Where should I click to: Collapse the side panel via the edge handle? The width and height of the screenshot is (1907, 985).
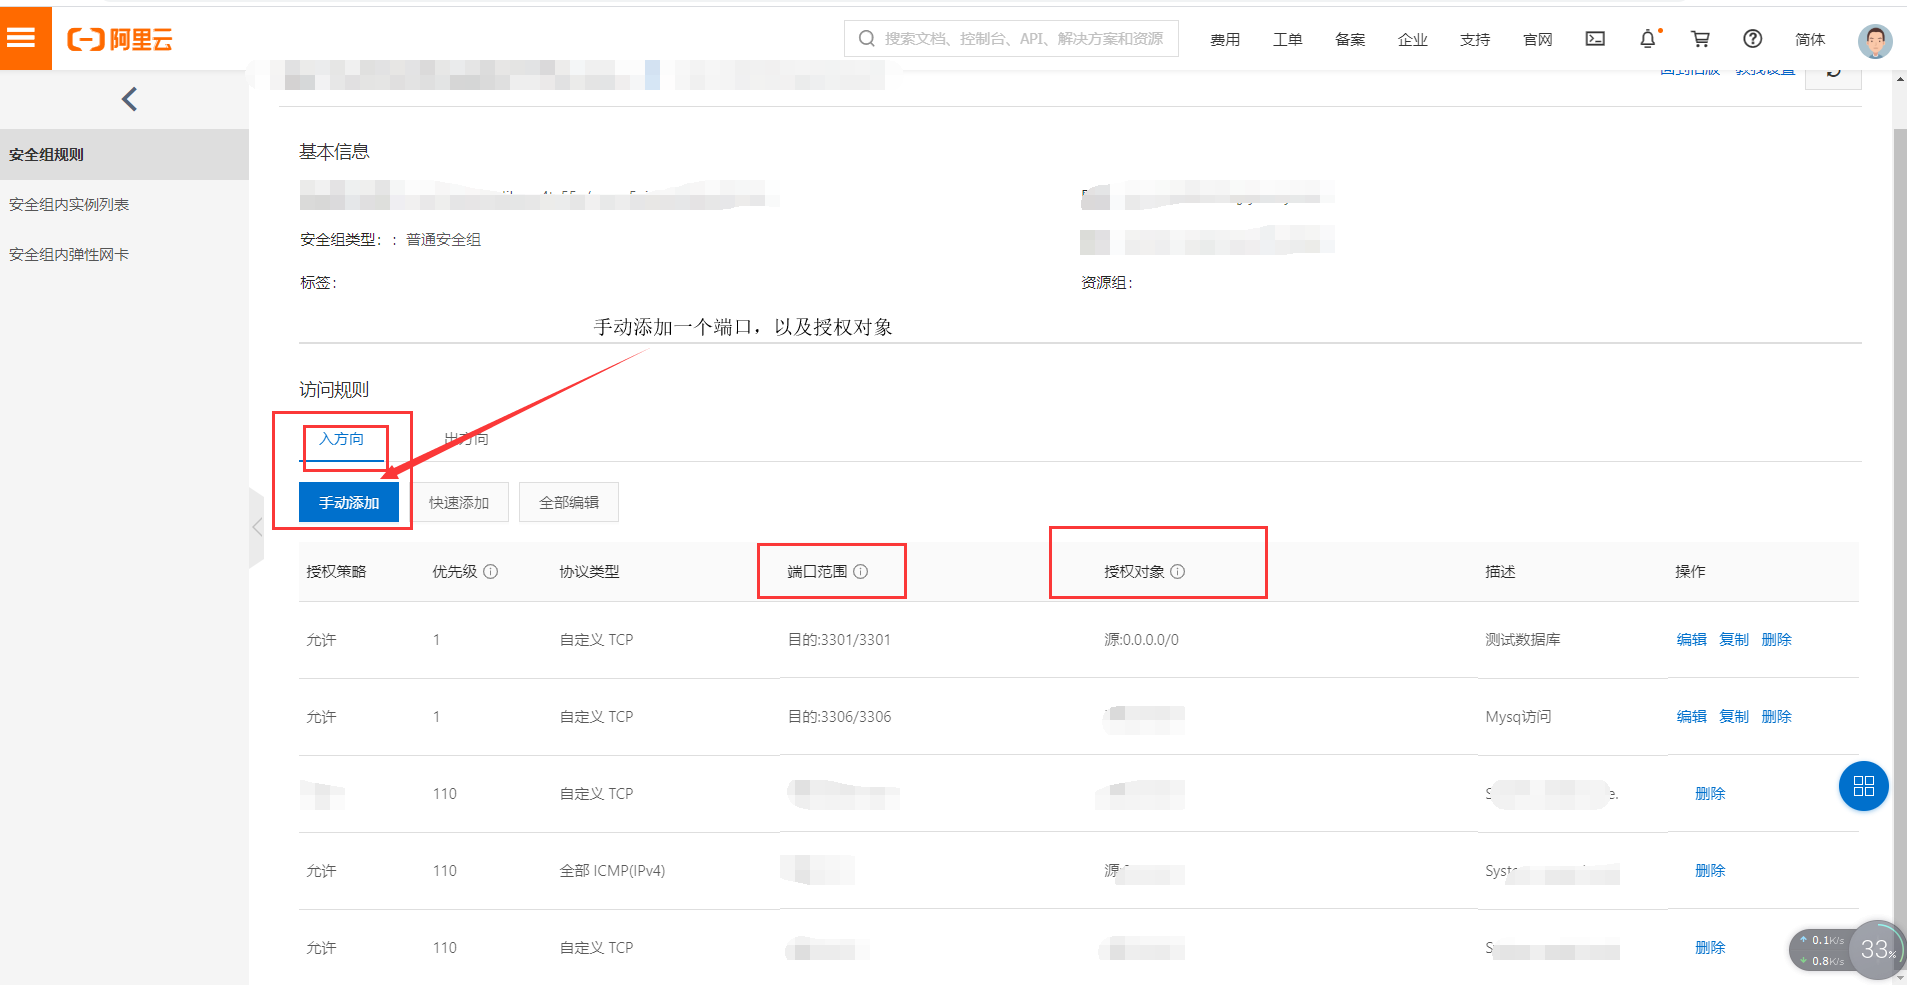257,527
